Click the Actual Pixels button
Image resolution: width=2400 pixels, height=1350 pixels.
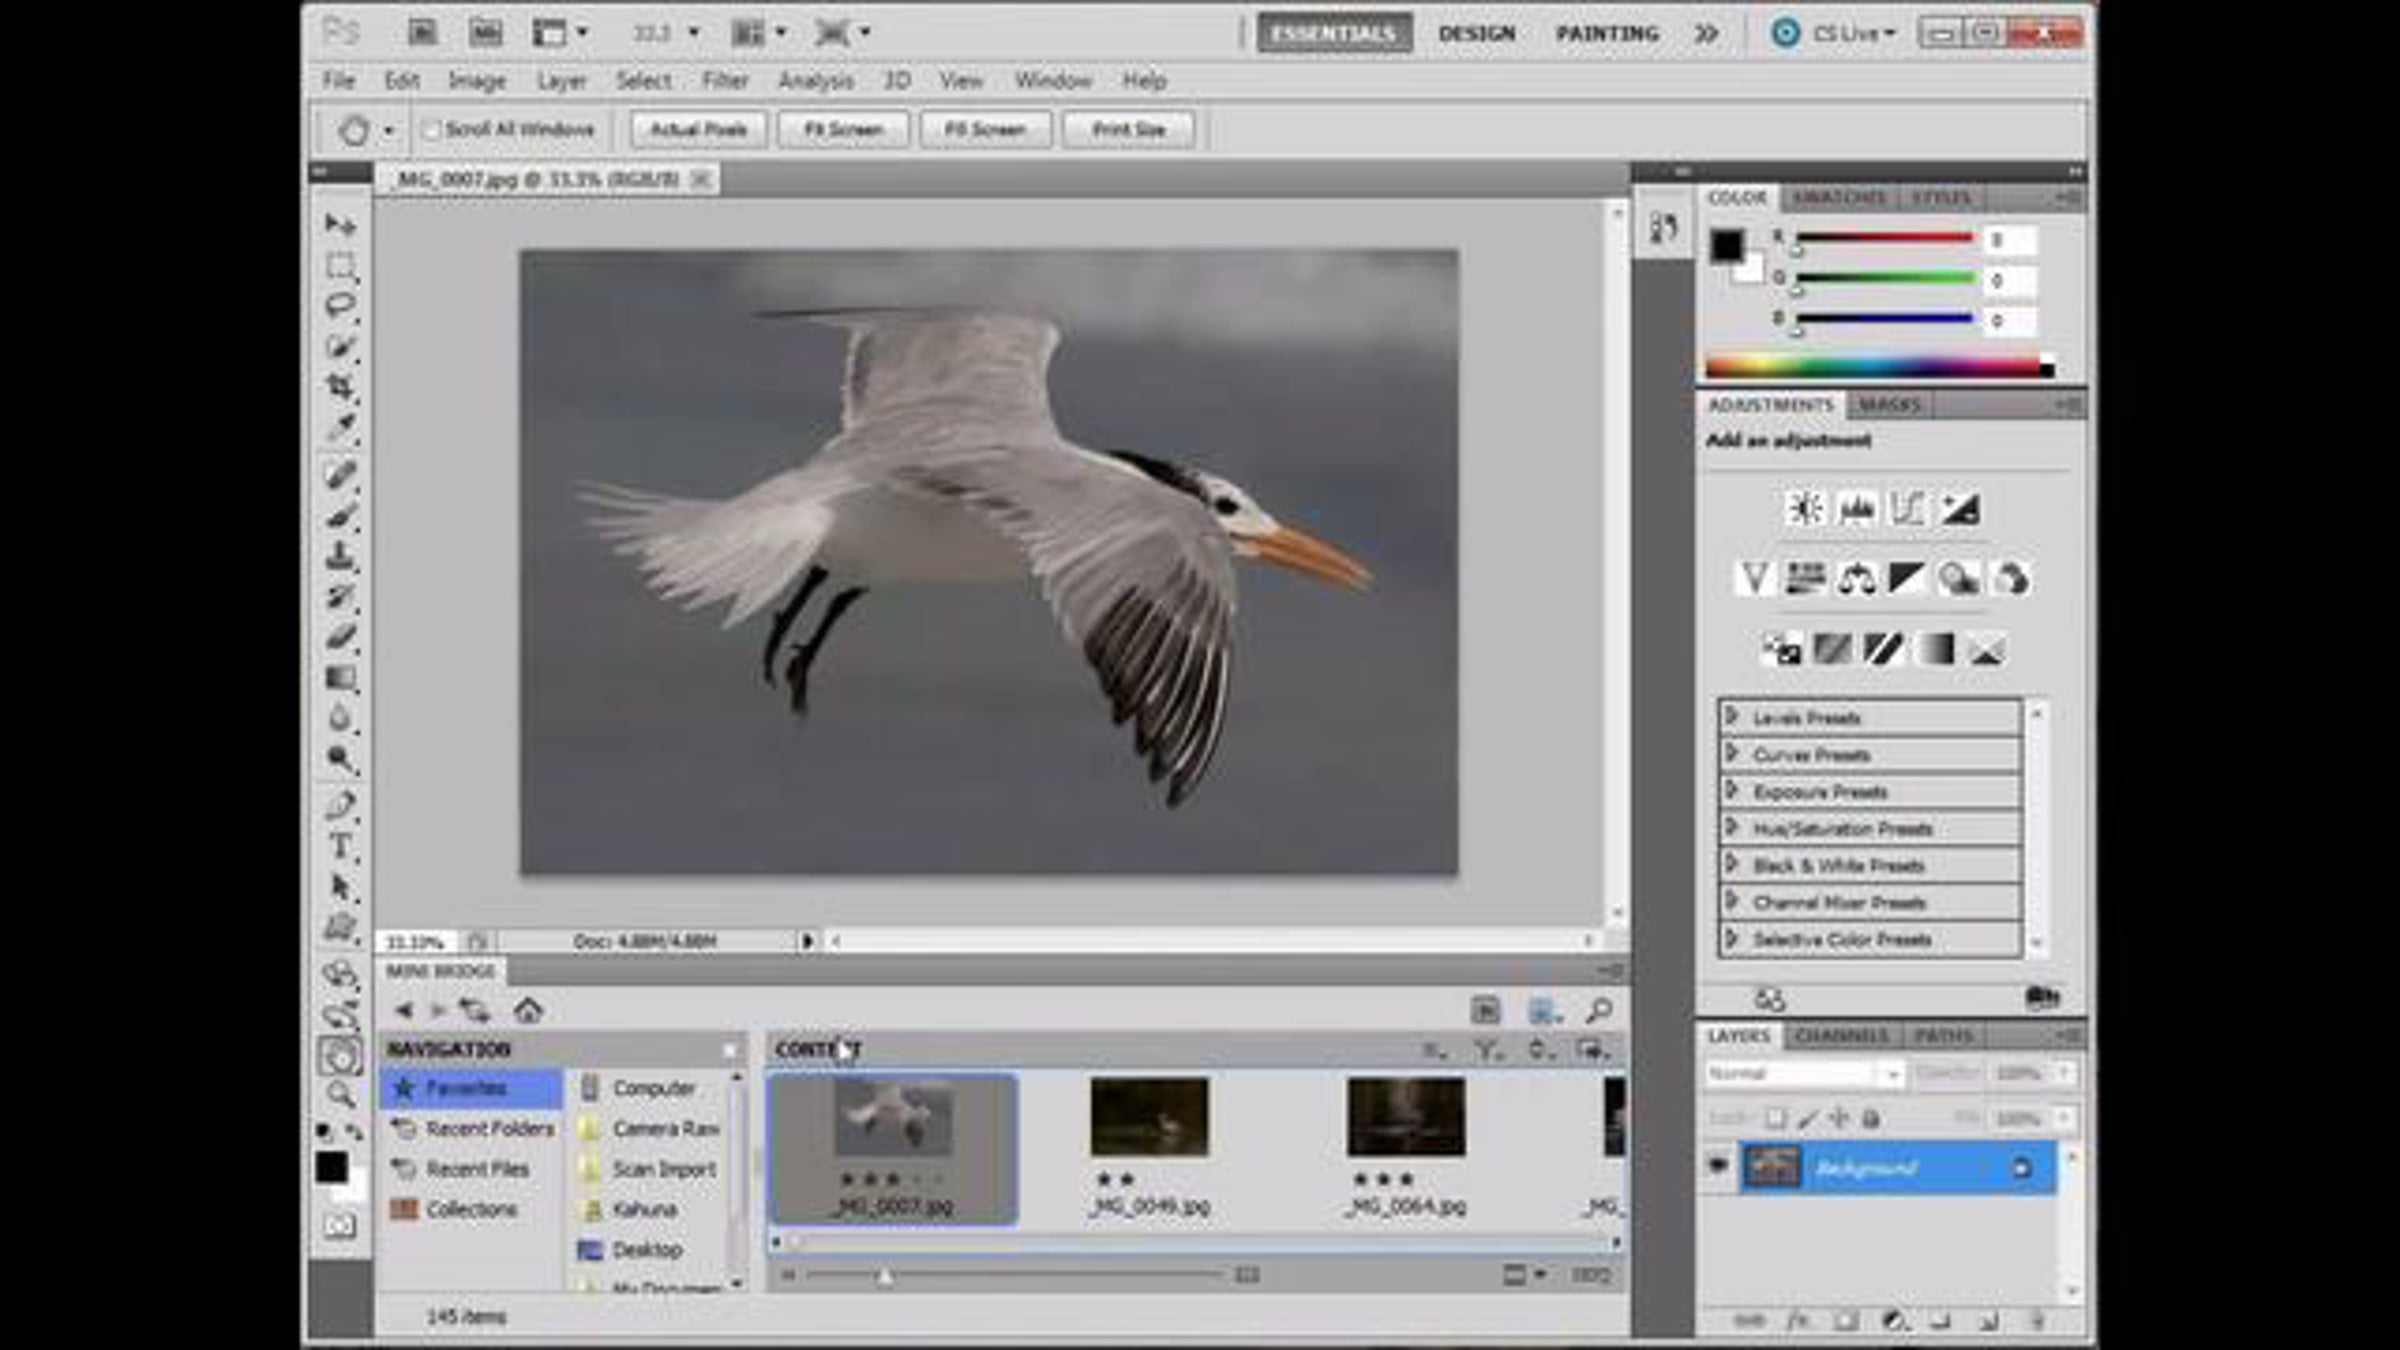[698, 130]
